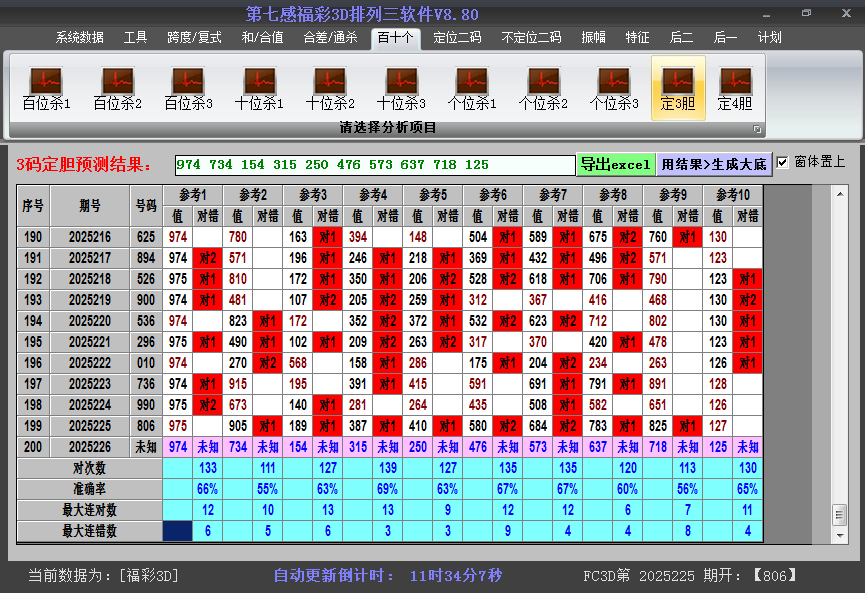Open the 十位杀1 analysis item
The image size is (865, 593).
pyautogui.click(x=259, y=88)
